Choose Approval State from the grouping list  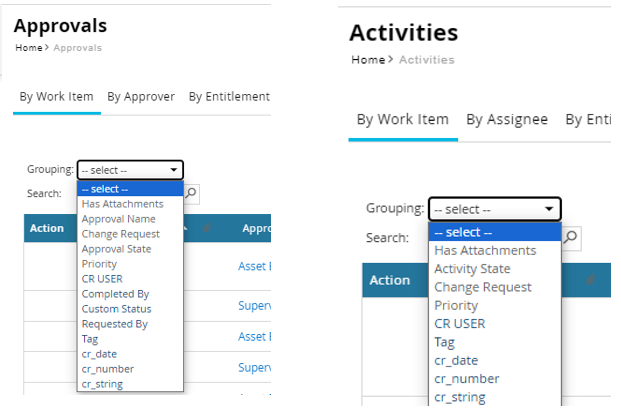pos(116,249)
